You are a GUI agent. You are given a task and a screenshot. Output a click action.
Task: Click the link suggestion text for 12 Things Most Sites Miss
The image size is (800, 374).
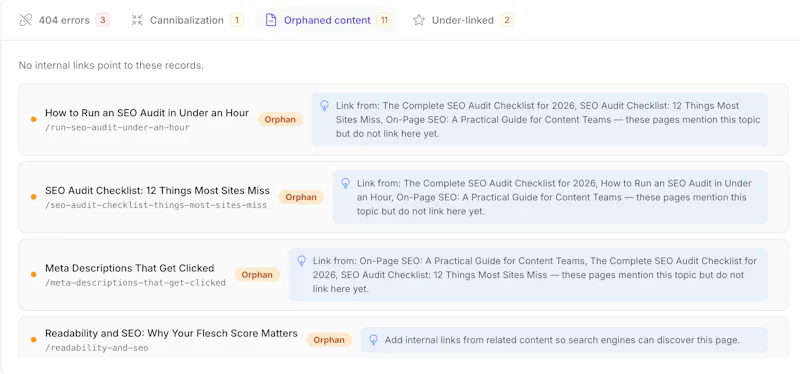point(555,197)
